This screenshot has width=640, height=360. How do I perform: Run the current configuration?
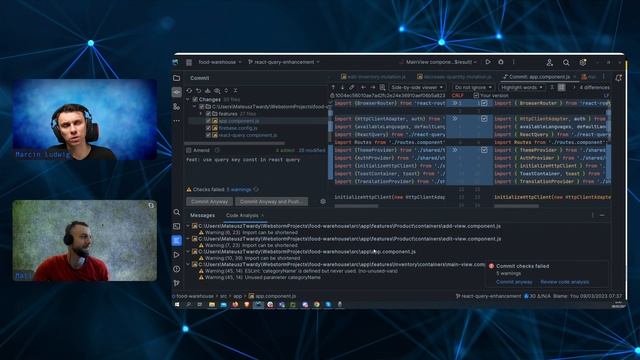[x=488, y=62]
